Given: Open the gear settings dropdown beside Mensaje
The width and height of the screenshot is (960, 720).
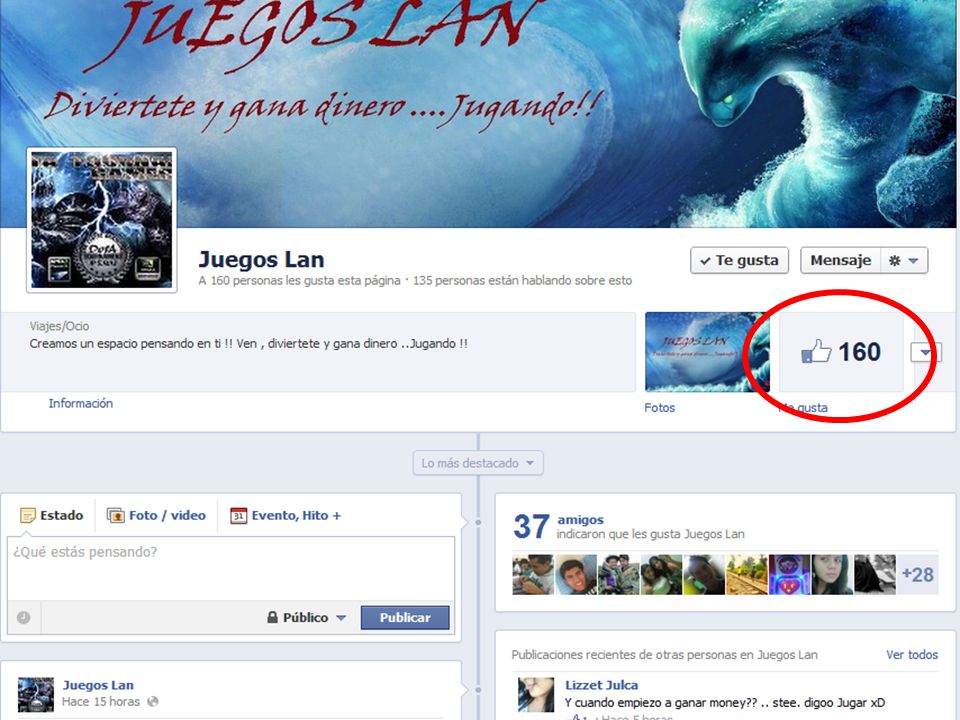Looking at the screenshot, I should [x=904, y=260].
